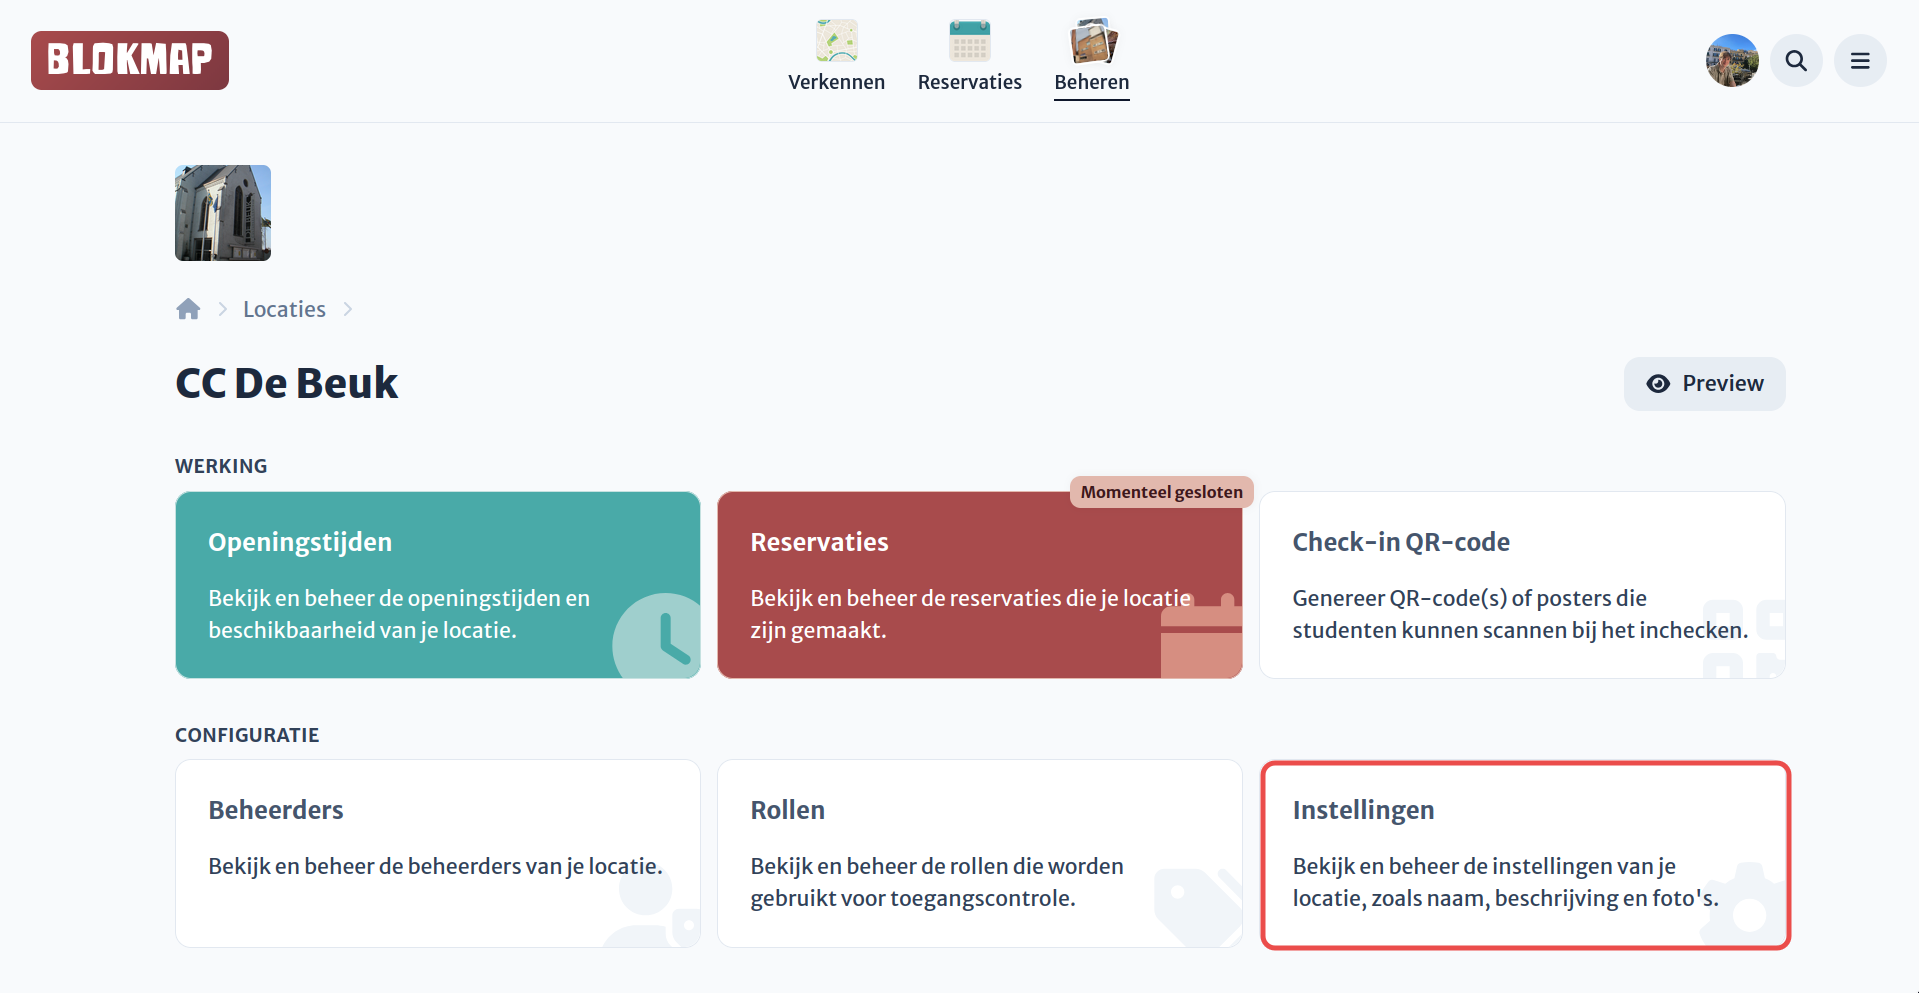
Task: Click the user icon on Beheerders card
Action: tap(652, 905)
